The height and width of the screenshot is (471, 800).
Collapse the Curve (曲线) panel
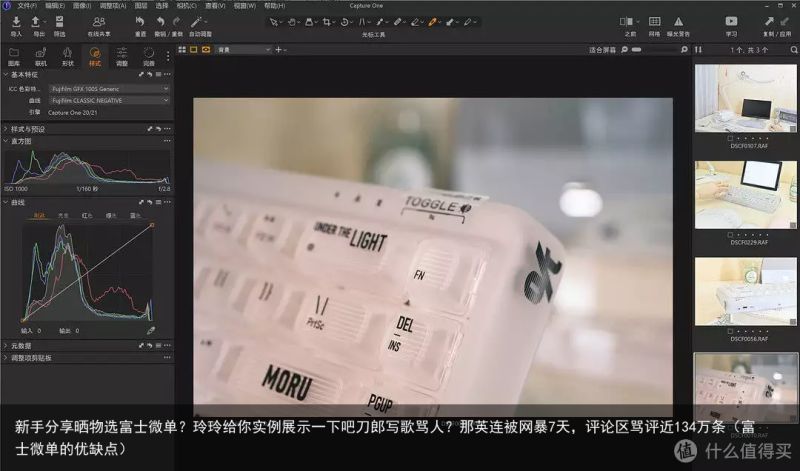point(6,203)
